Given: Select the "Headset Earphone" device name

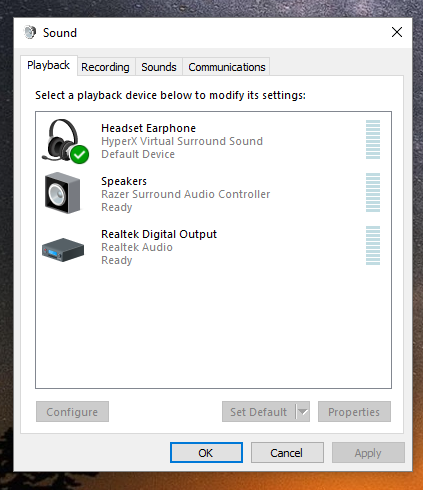Looking at the screenshot, I should [148, 128].
